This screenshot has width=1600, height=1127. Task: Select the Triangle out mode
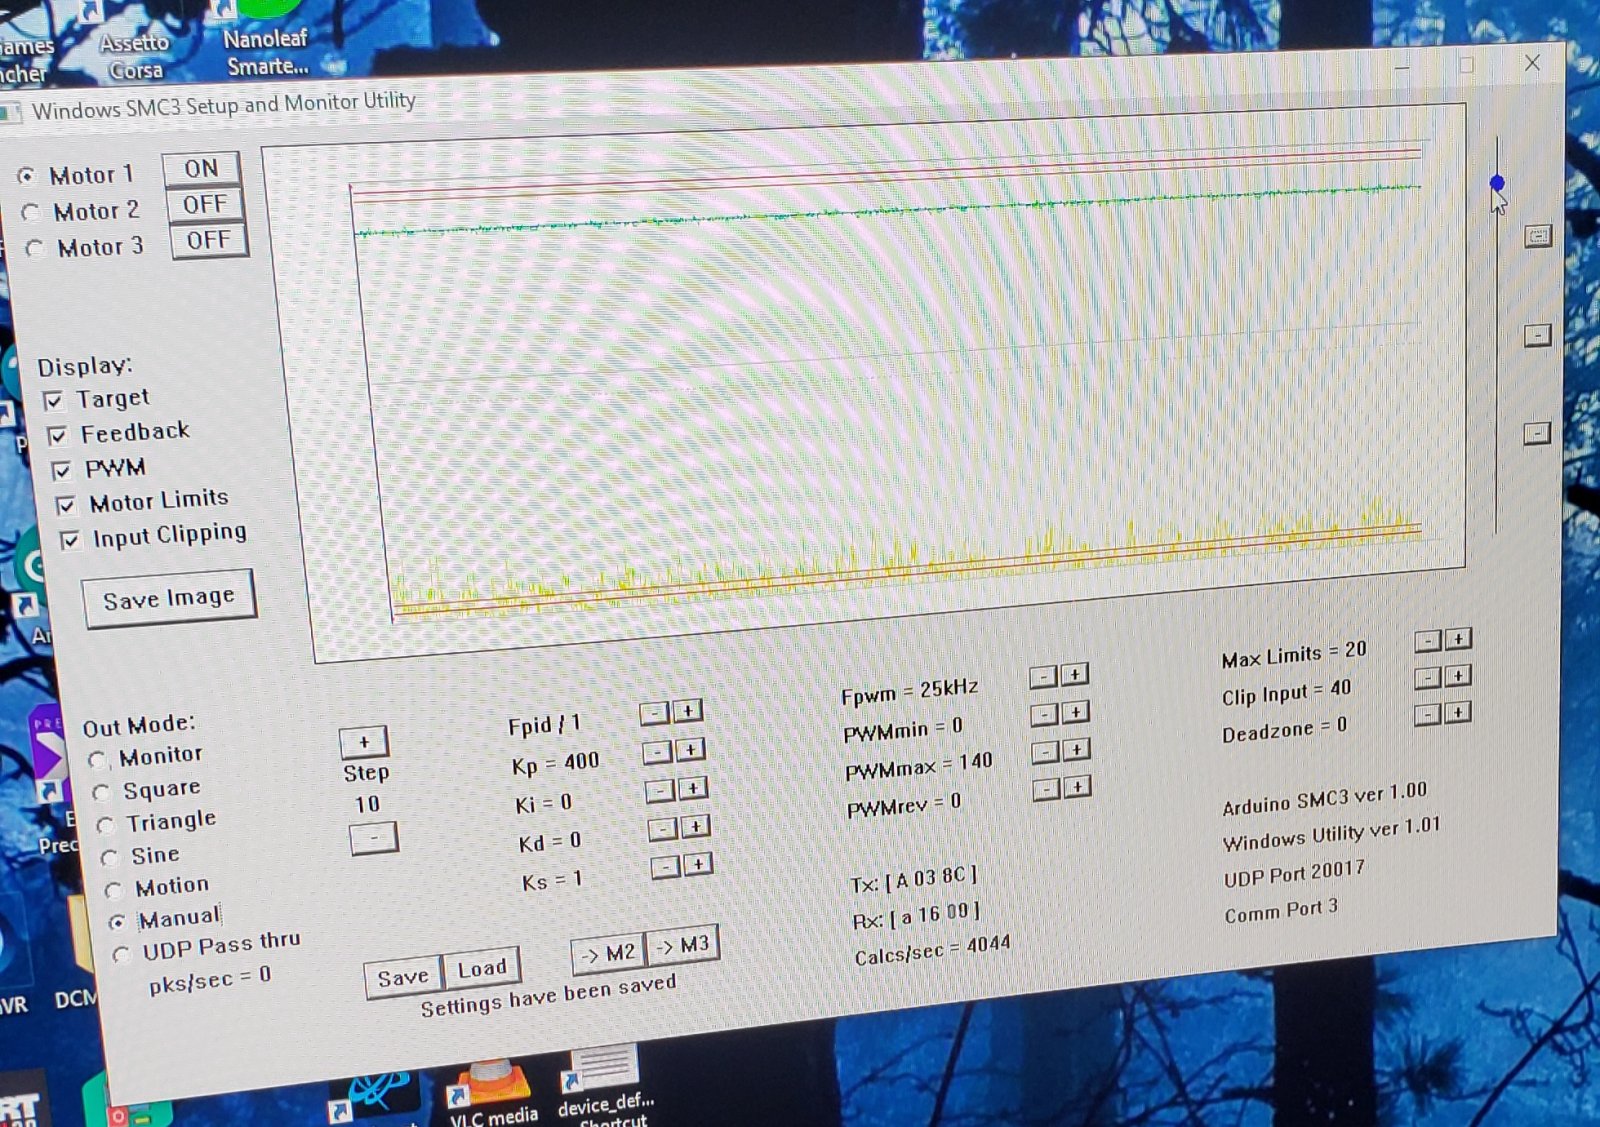coord(105,825)
